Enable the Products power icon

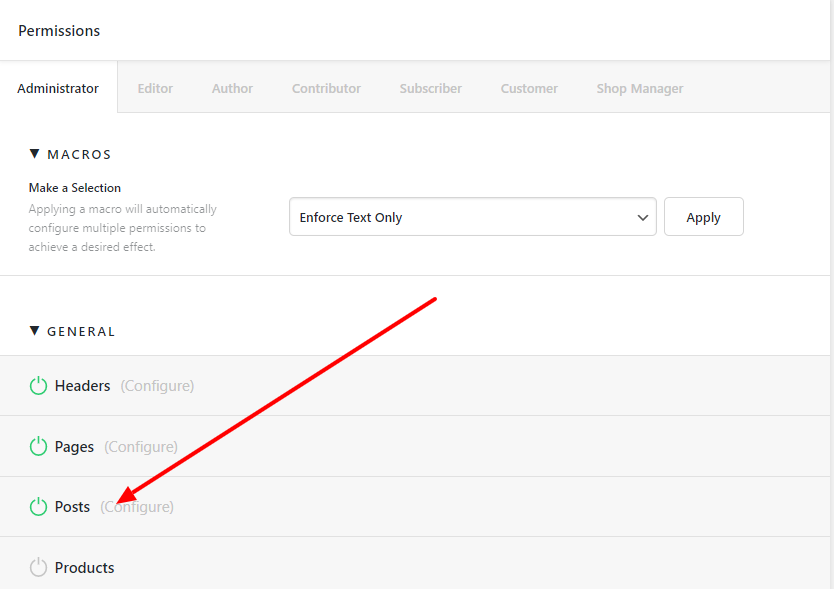(38, 567)
